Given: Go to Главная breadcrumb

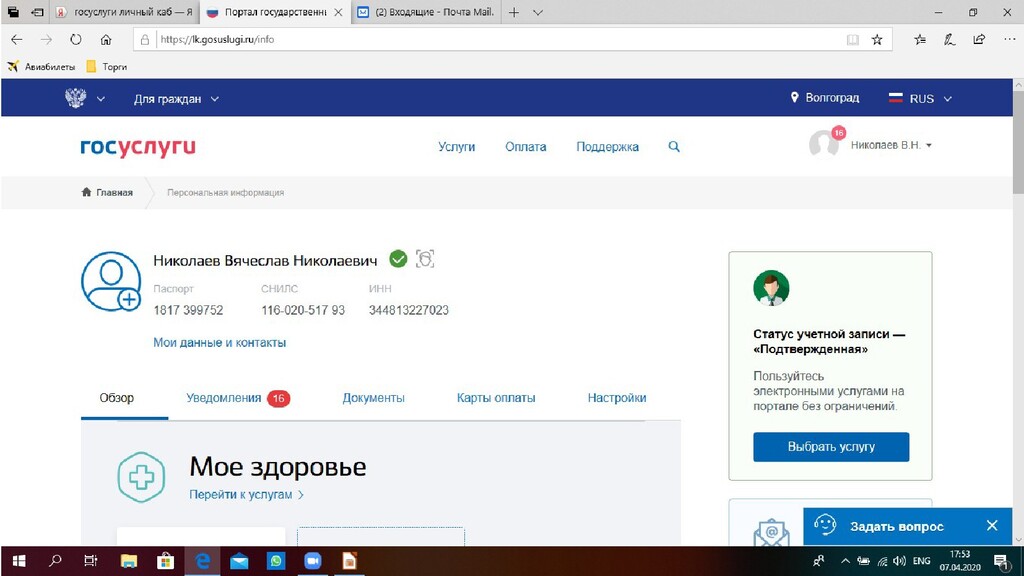Looking at the screenshot, I should (x=107, y=193).
